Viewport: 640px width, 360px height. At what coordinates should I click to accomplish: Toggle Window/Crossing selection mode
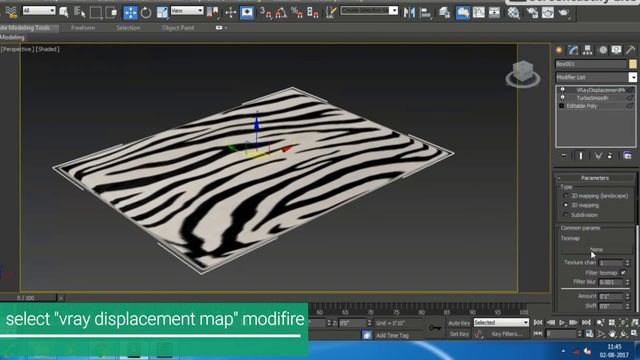(x=111, y=13)
